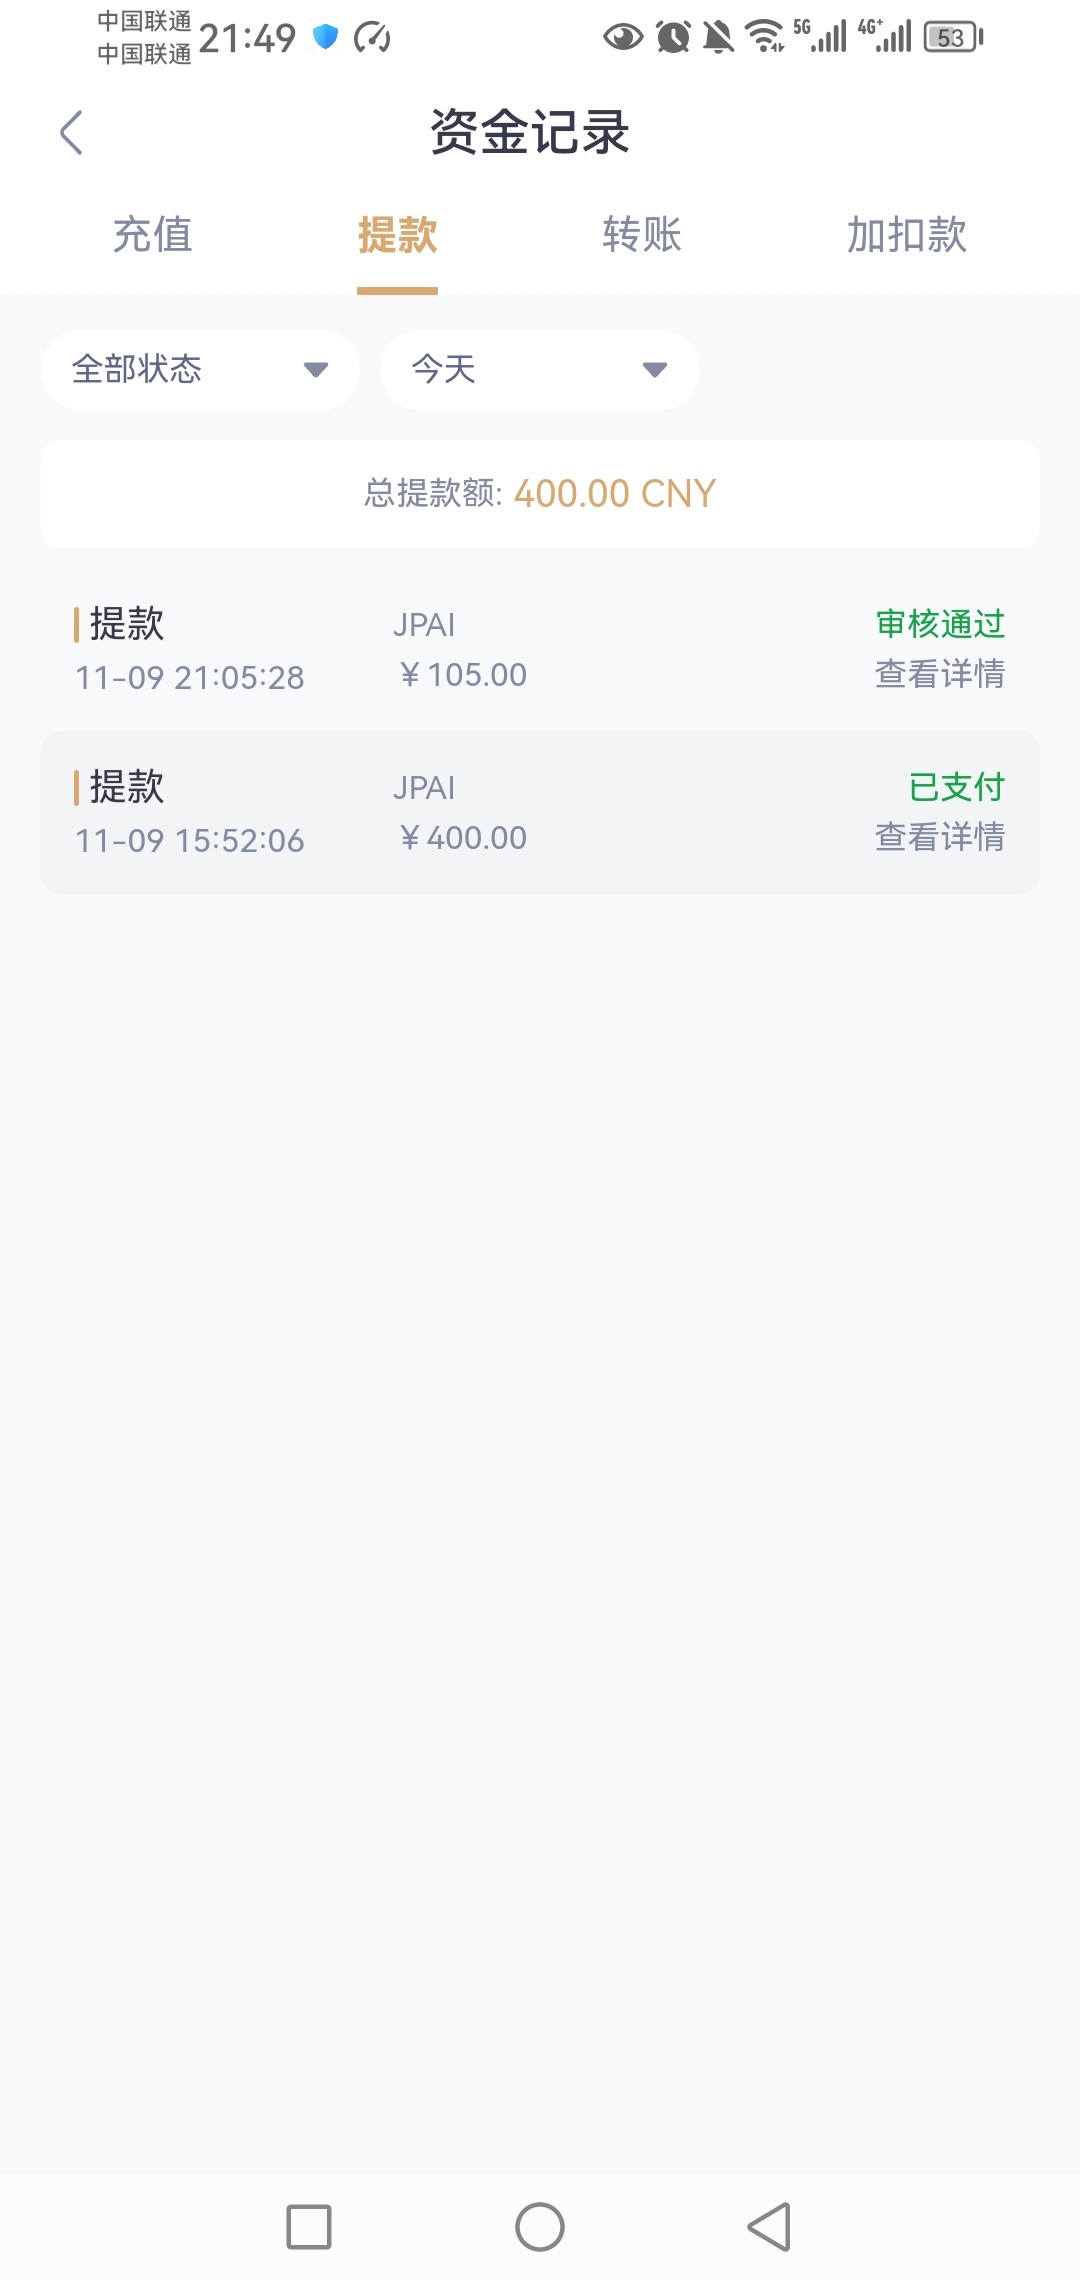Viewport: 1080px width, 2280px height.
Task: Tap the Wi-Fi status icon
Action: tap(765, 38)
